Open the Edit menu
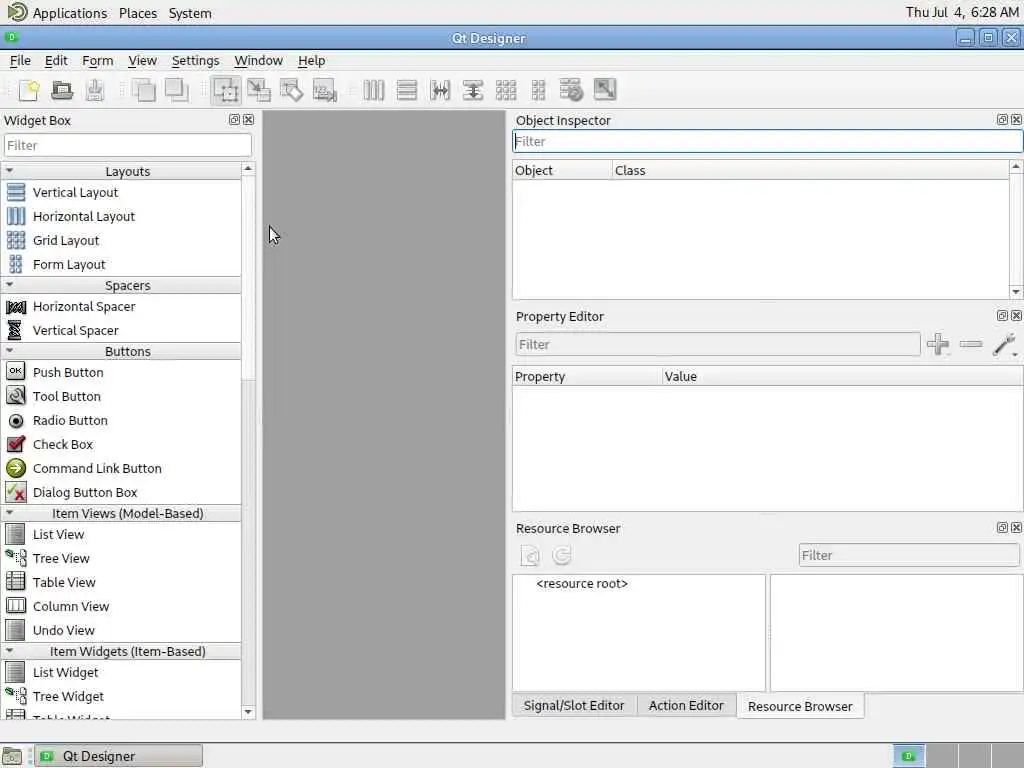 pos(56,61)
